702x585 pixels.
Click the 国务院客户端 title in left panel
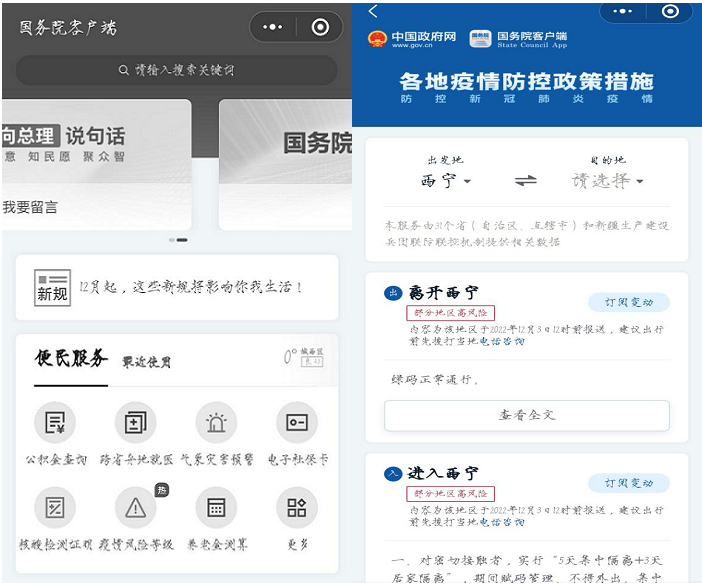tap(68, 28)
